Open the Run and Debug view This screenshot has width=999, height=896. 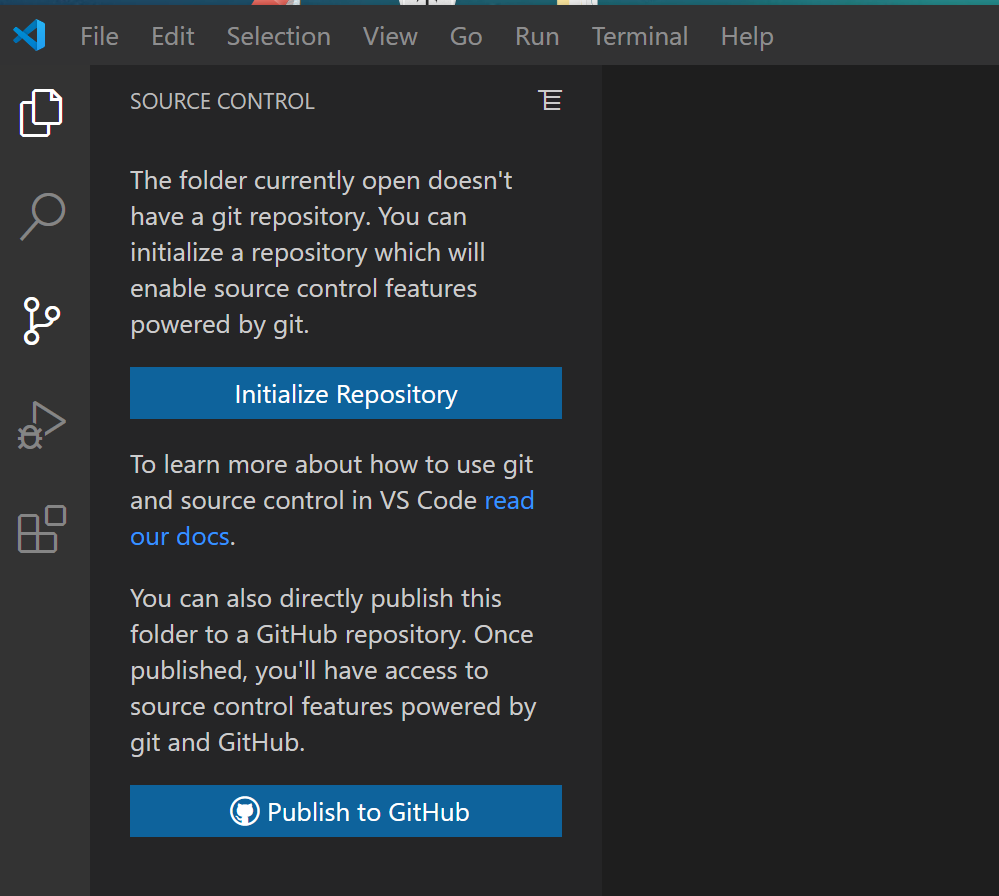(x=41, y=425)
